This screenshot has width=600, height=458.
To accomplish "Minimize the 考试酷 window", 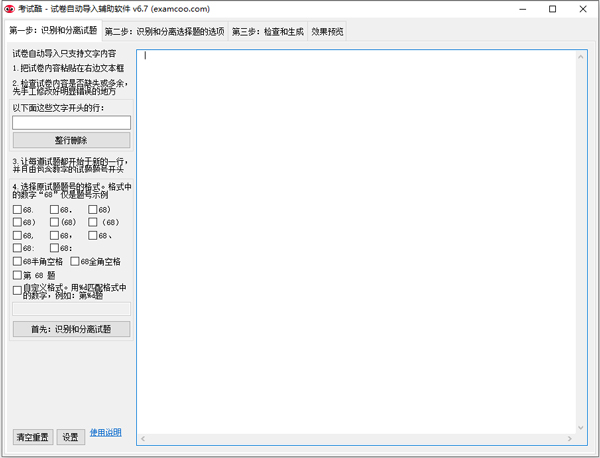I will [523, 9].
